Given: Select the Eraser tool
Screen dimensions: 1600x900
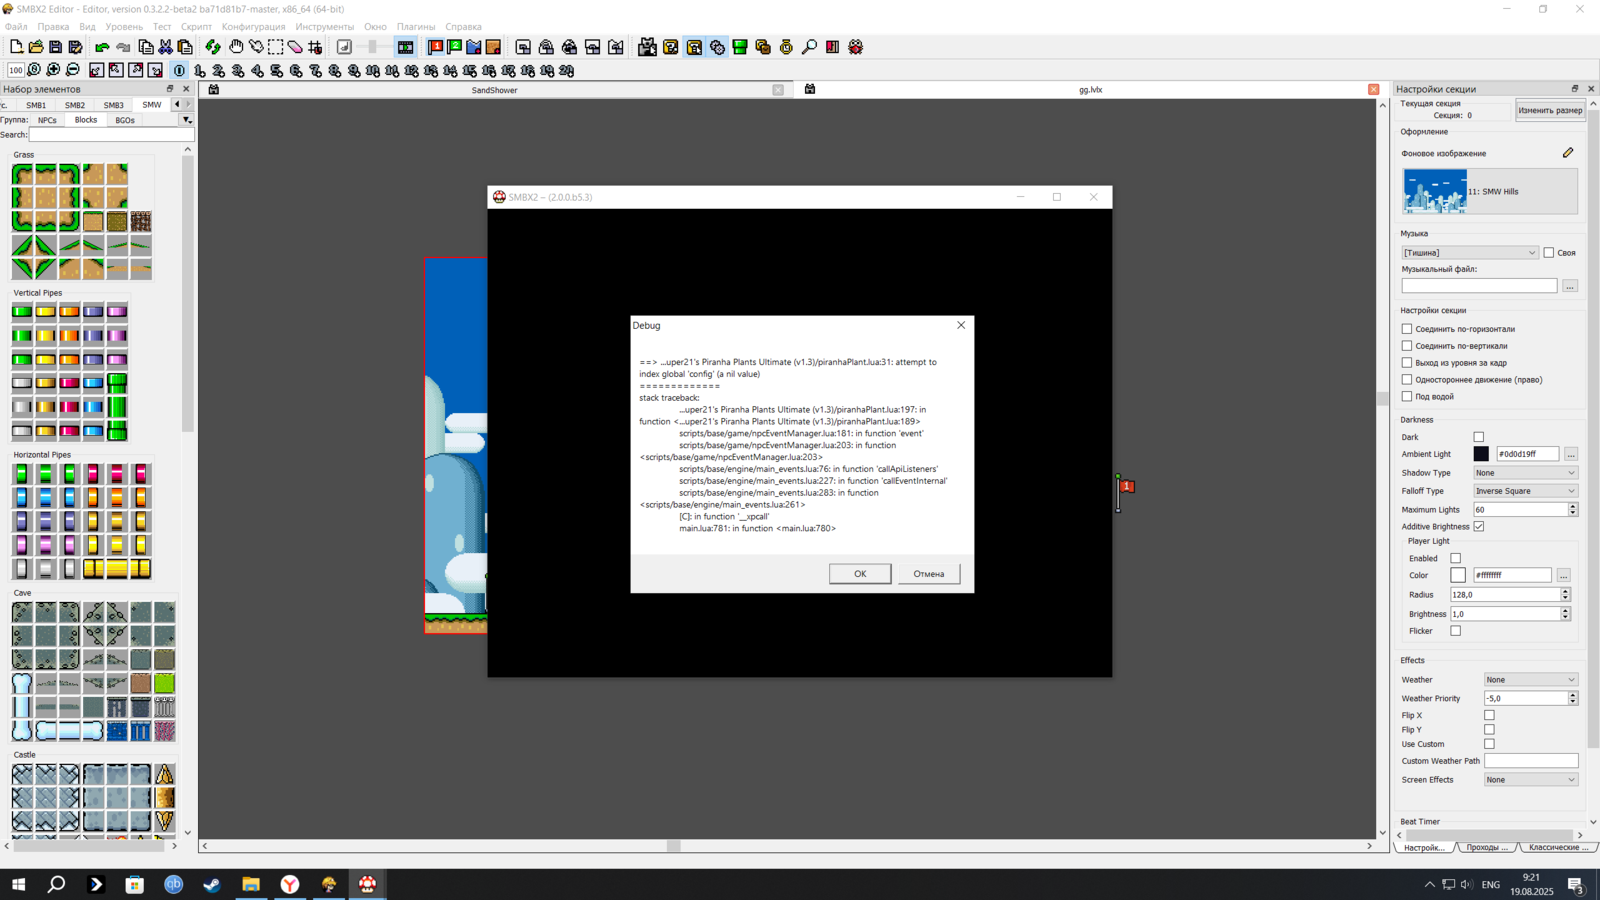Looking at the screenshot, I should 295,47.
